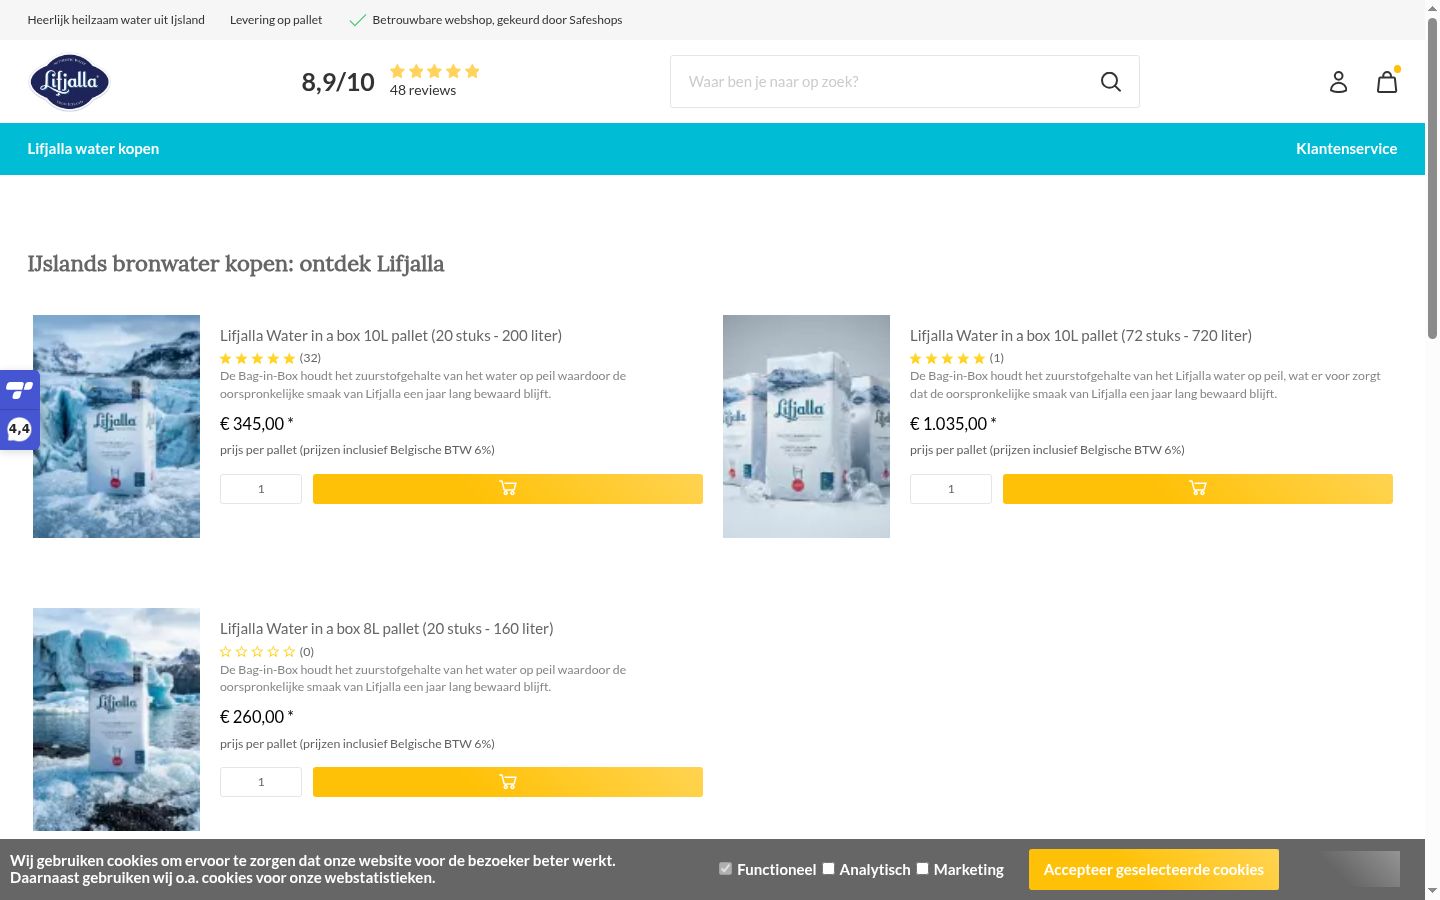
Task: Open the 4,4 rating badge on left edge
Action: (19, 430)
